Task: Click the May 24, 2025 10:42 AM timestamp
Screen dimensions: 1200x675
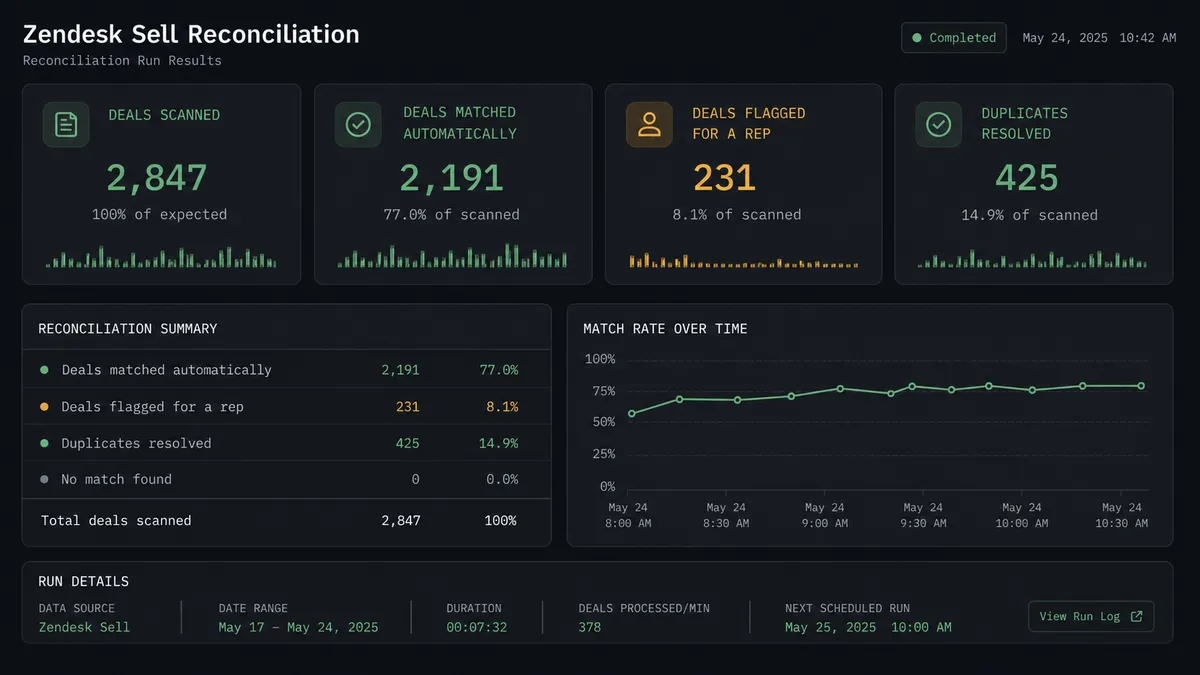Action: pyautogui.click(x=1099, y=38)
